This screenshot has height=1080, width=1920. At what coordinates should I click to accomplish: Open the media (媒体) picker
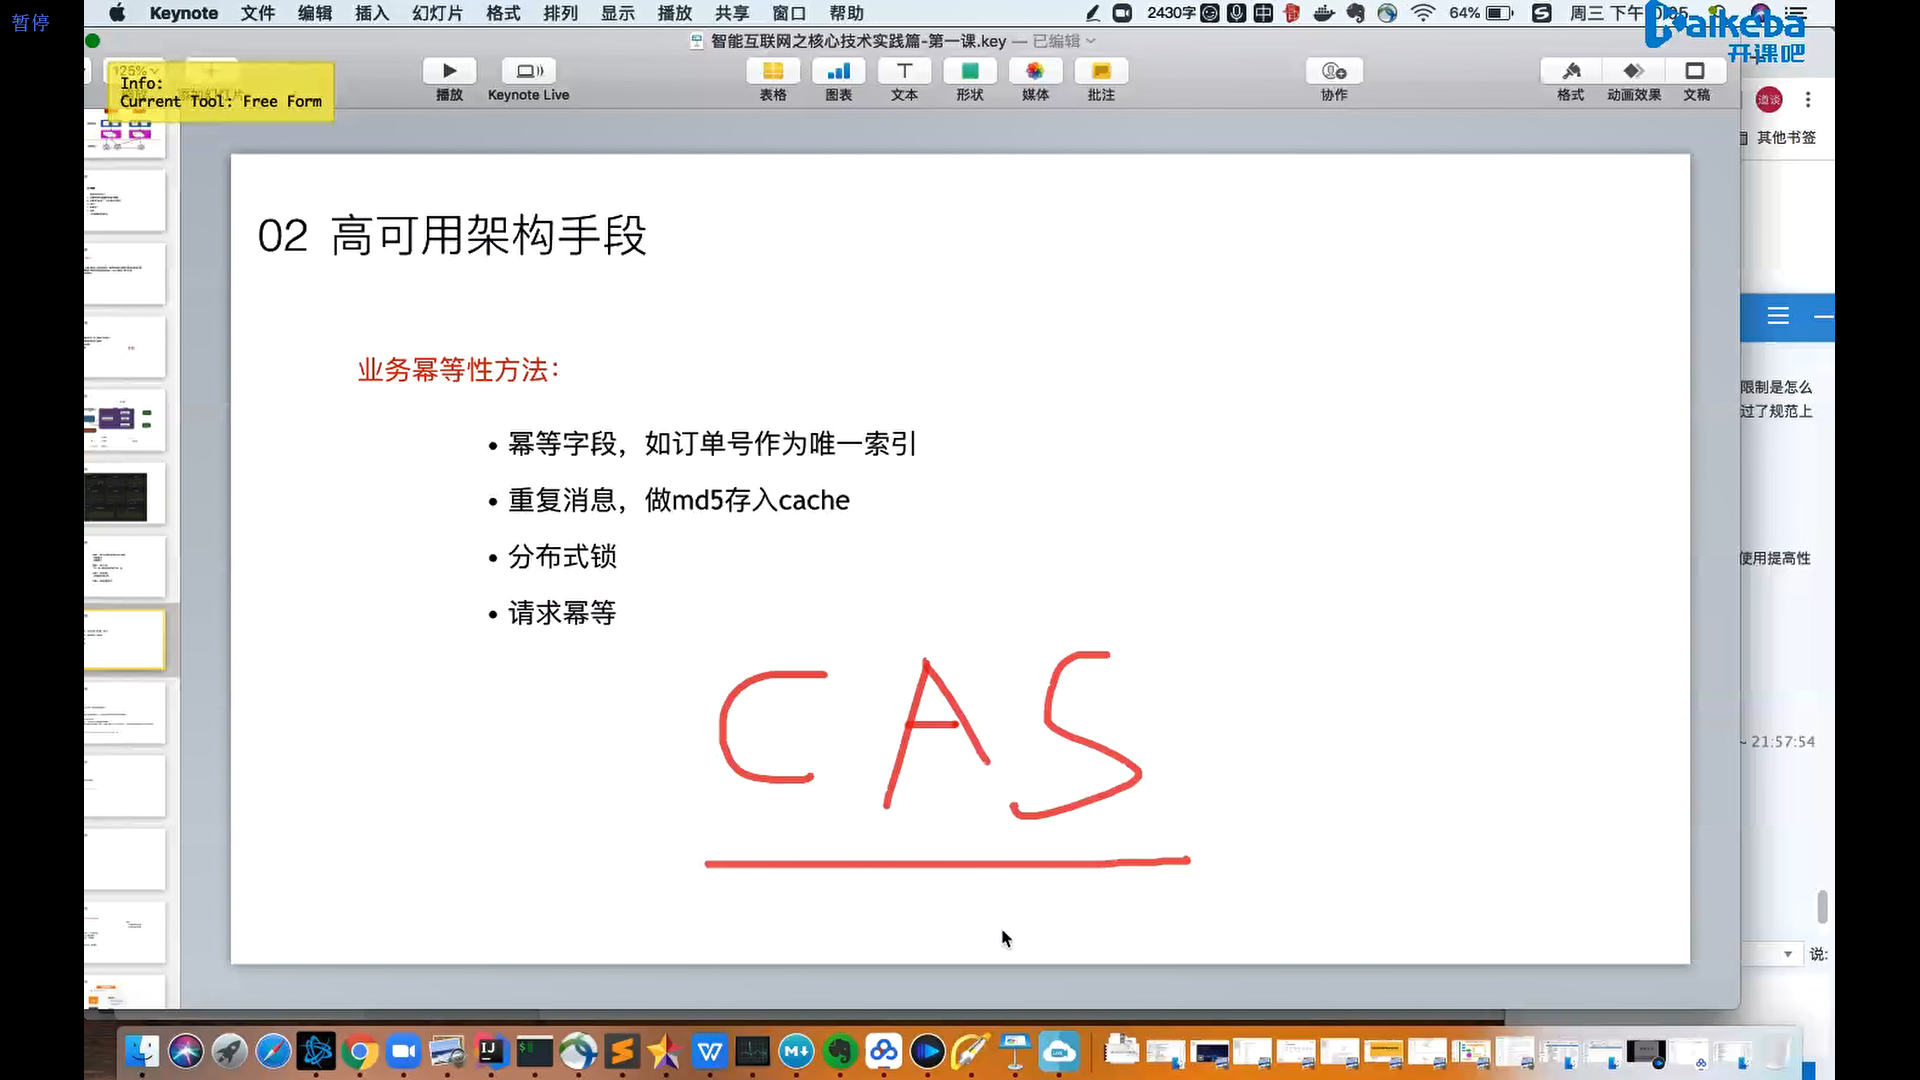coord(1035,72)
